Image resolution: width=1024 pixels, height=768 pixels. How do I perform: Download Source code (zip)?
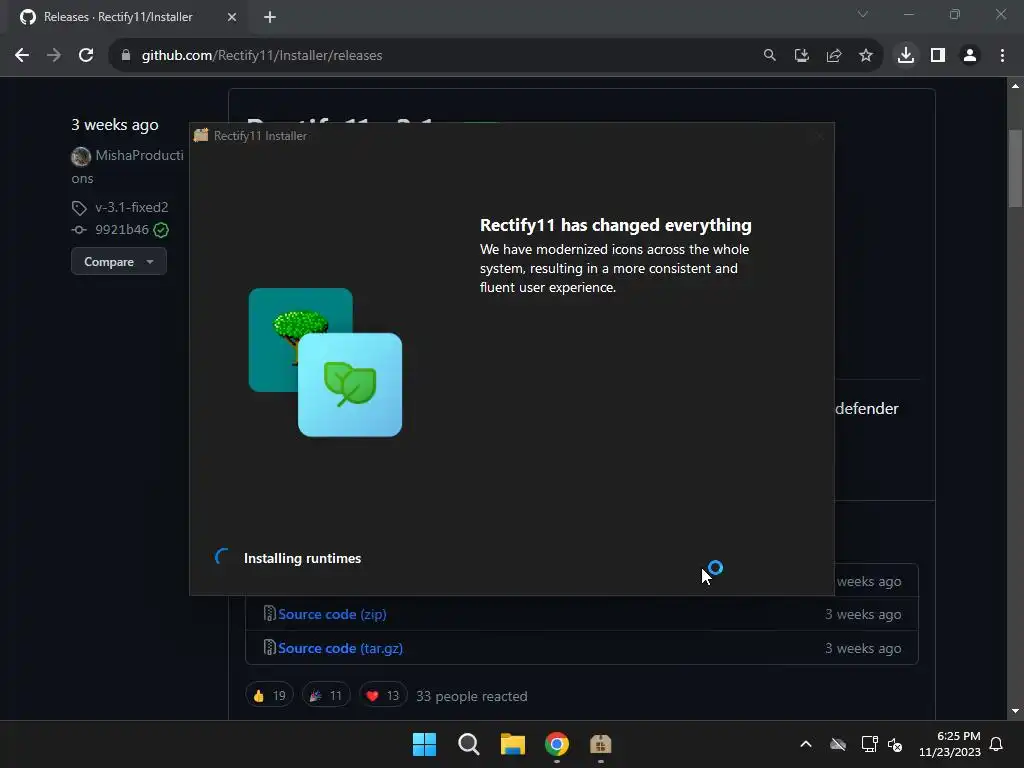(x=332, y=614)
